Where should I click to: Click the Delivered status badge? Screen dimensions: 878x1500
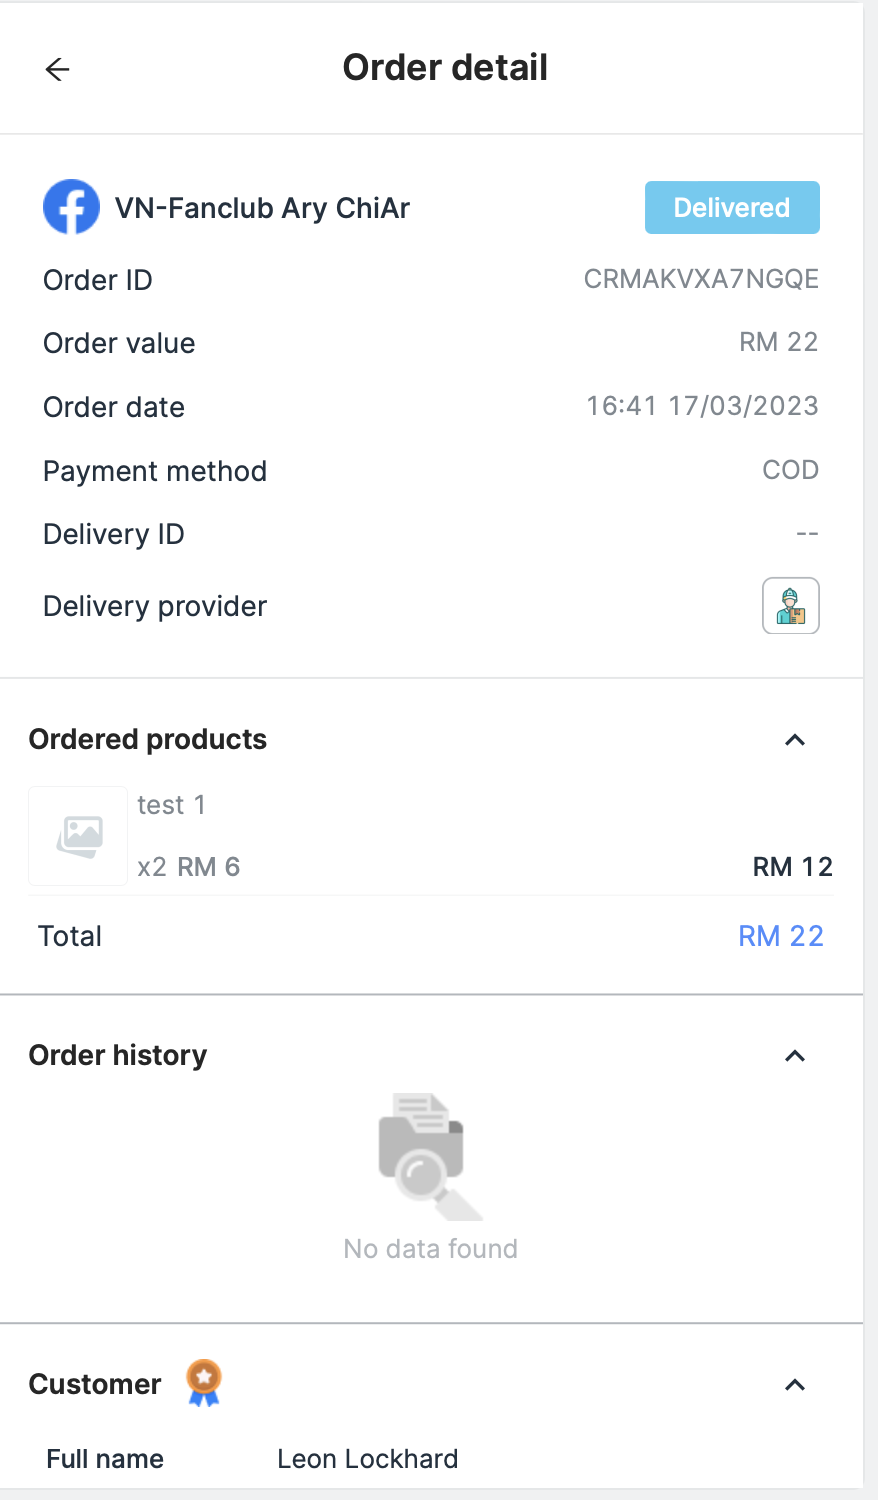pos(732,207)
